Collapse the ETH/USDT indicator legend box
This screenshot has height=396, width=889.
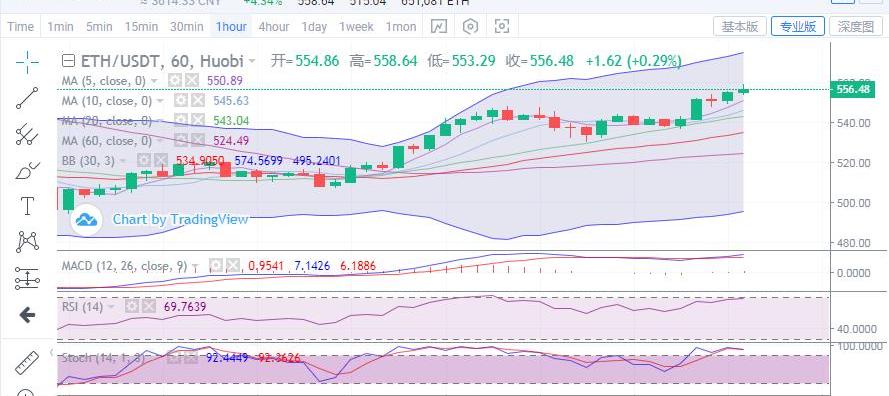pos(68,61)
